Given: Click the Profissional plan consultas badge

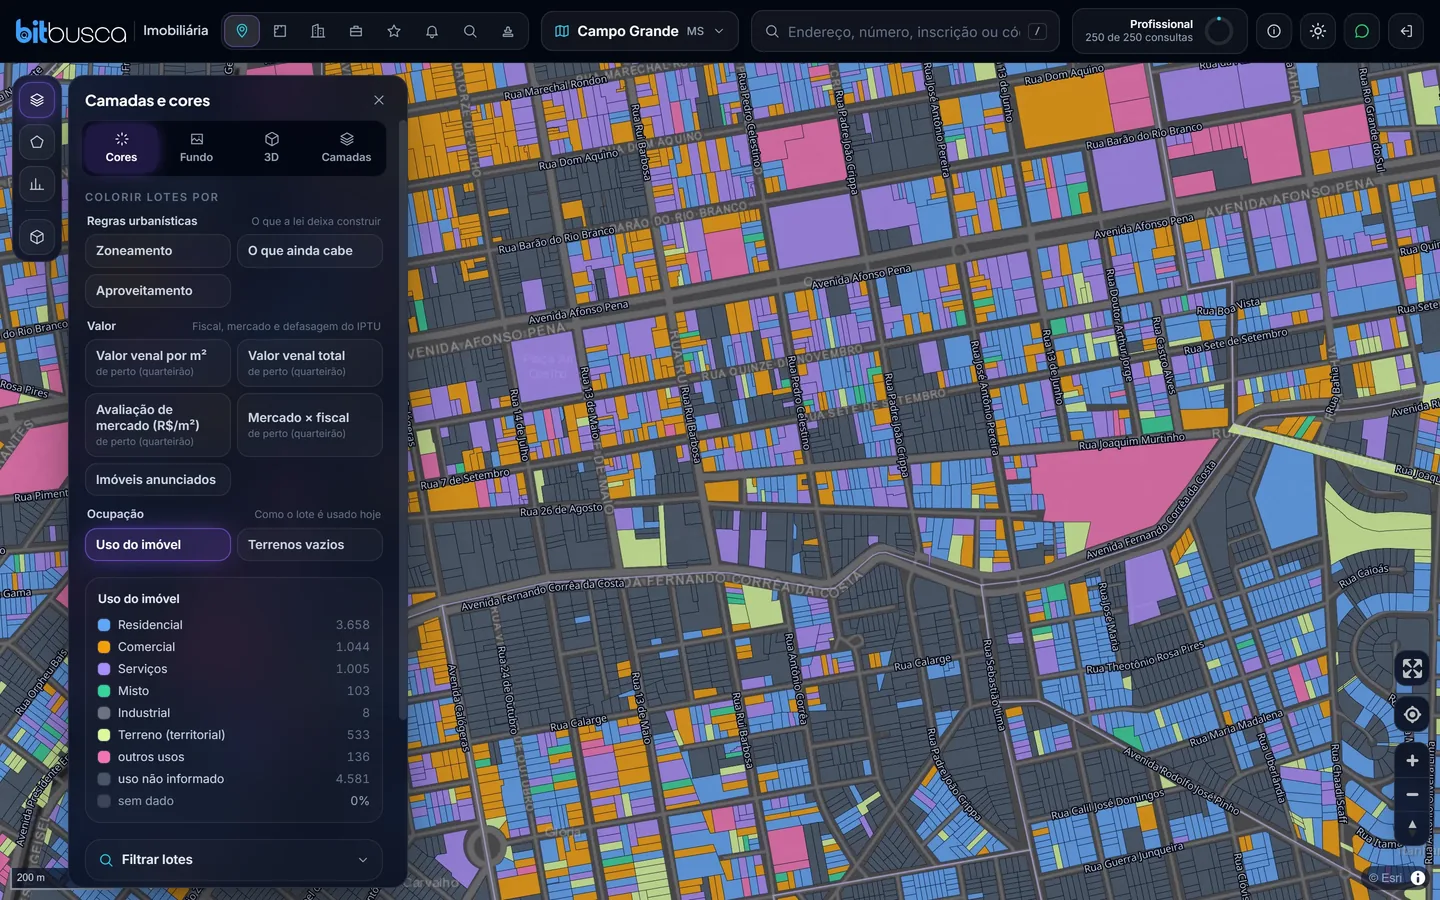Looking at the screenshot, I should click(1159, 31).
